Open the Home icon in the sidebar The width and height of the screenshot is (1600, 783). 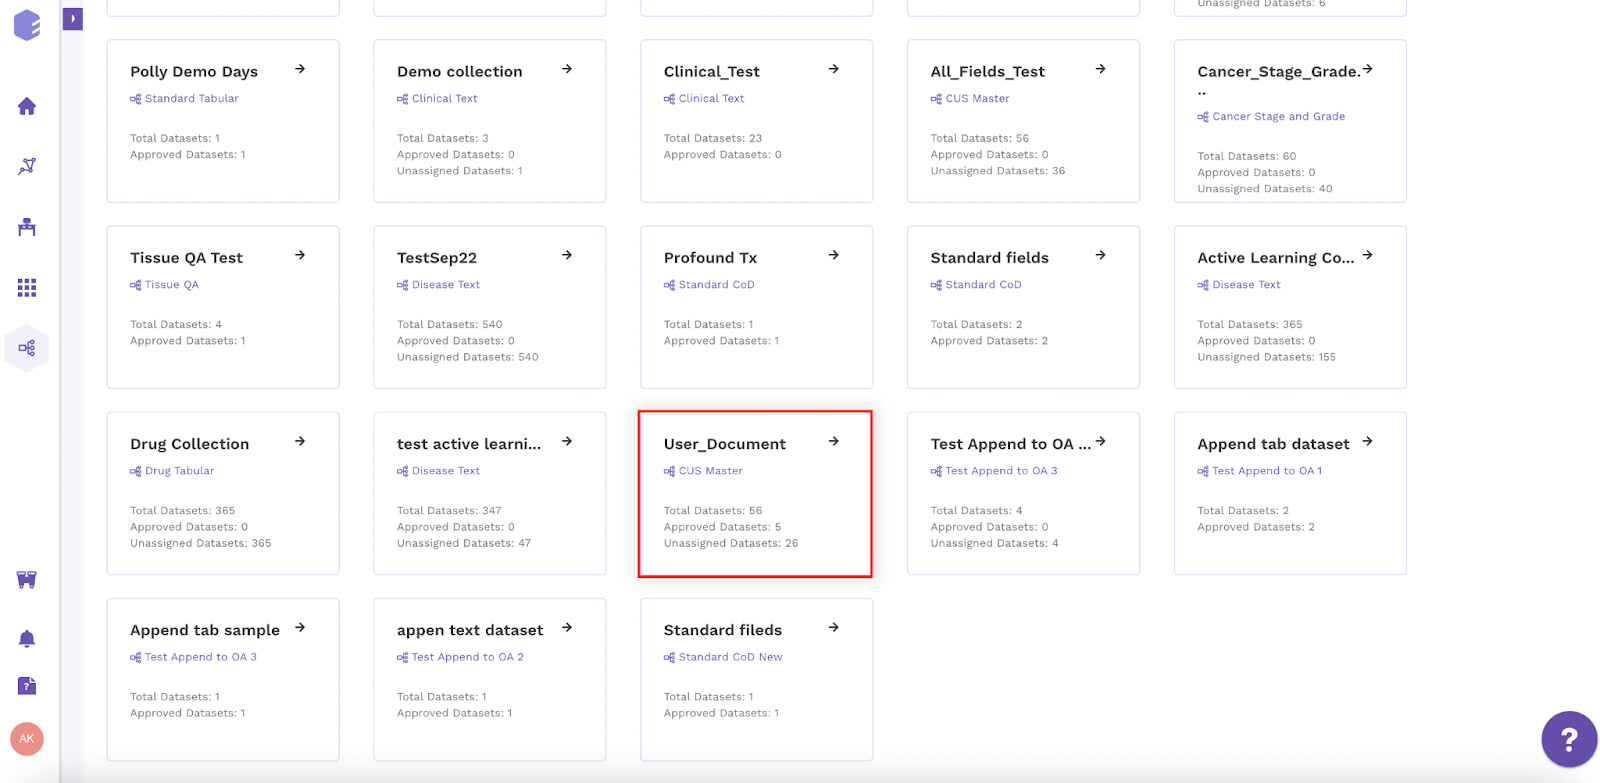27,106
